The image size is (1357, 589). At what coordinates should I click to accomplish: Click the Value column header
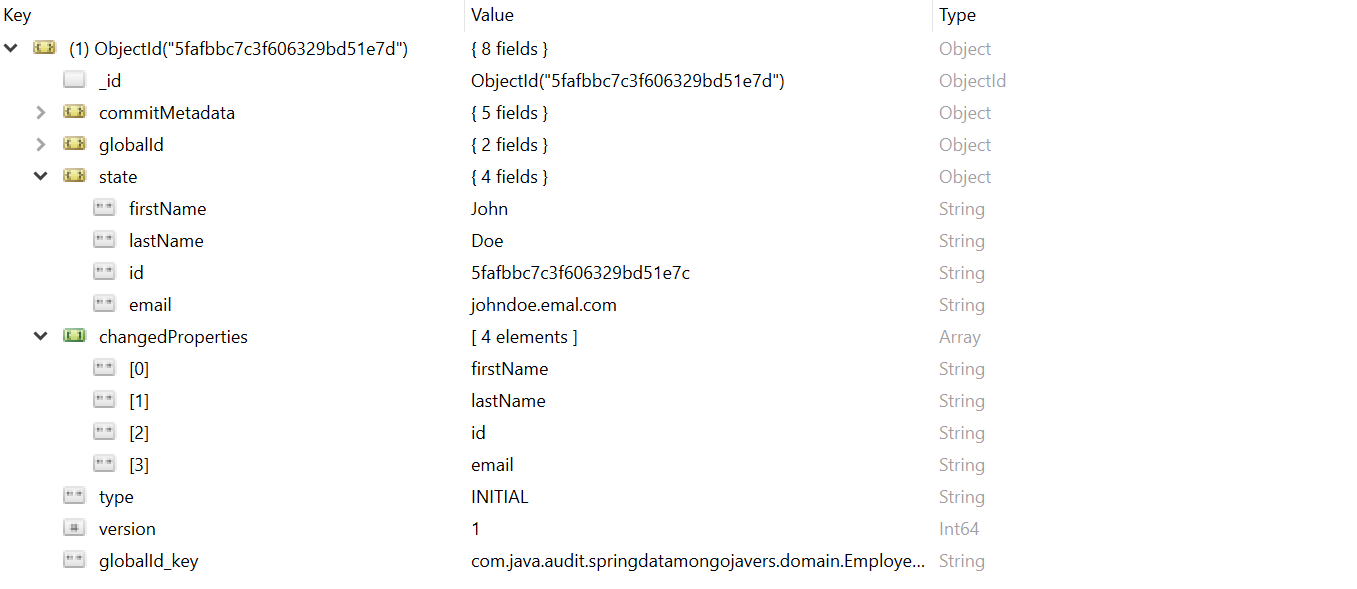pyautogui.click(x=492, y=15)
